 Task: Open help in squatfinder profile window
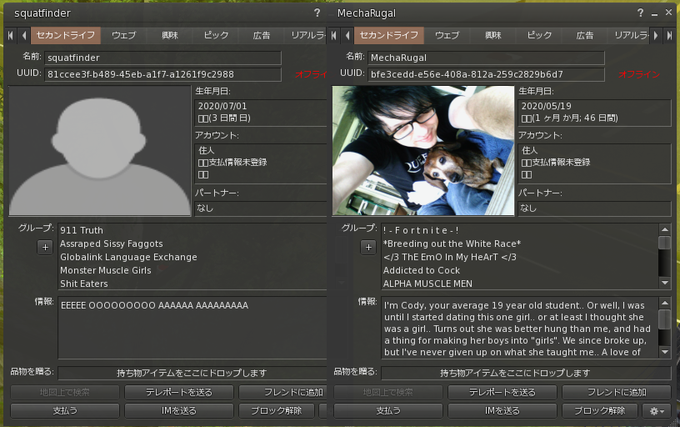pos(317,13)
